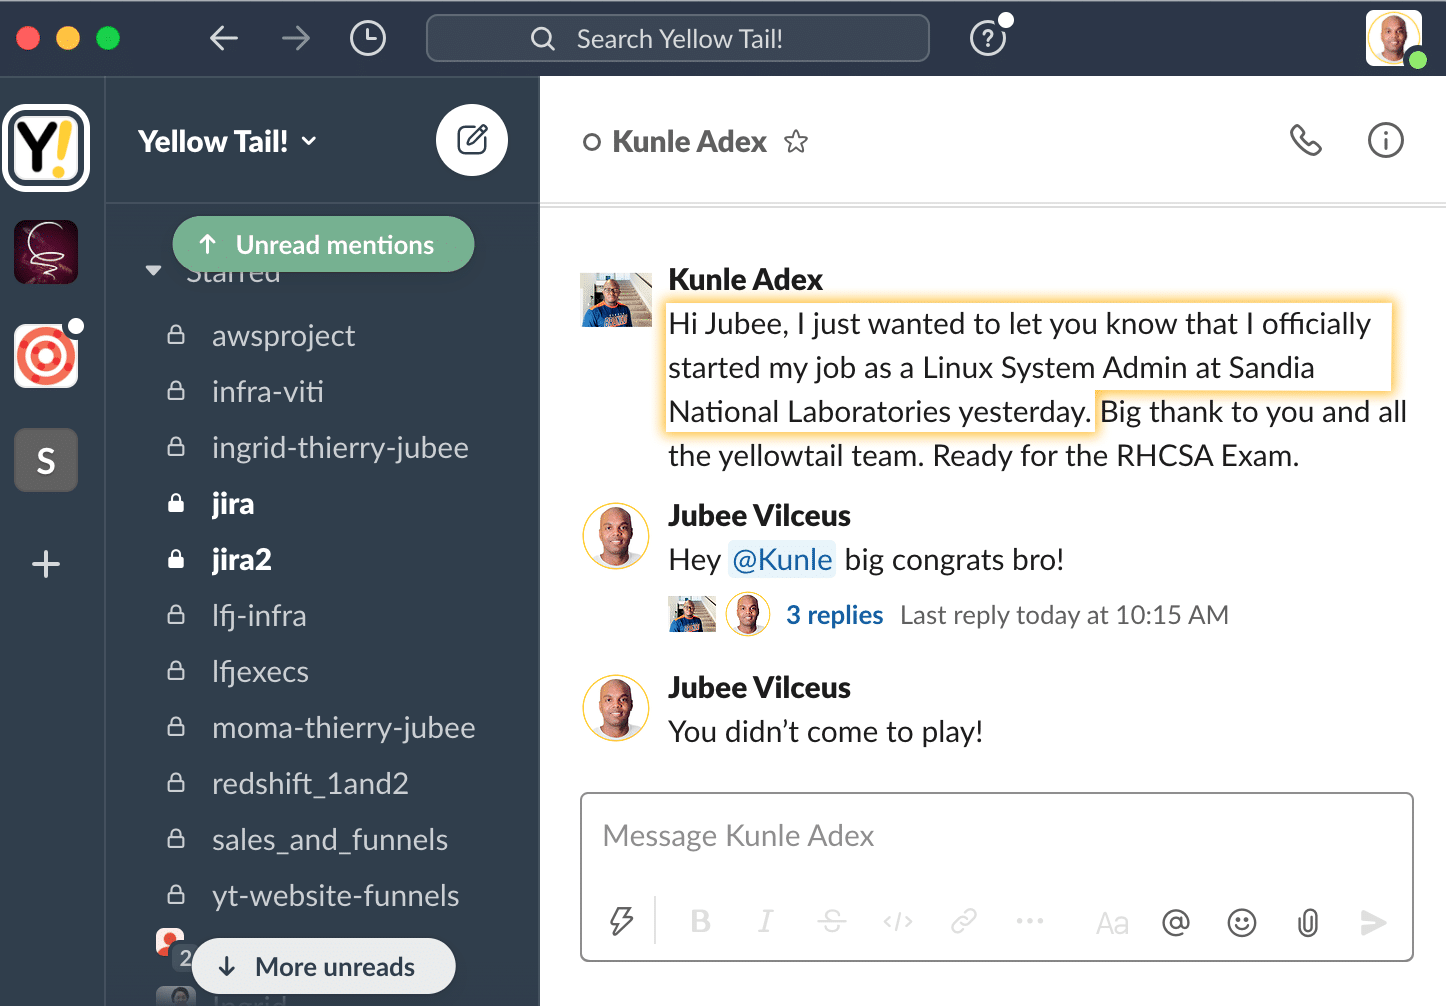Insert a link with chain icon
Viewport: 1446px width, 1006px height.
coord(964,921)
